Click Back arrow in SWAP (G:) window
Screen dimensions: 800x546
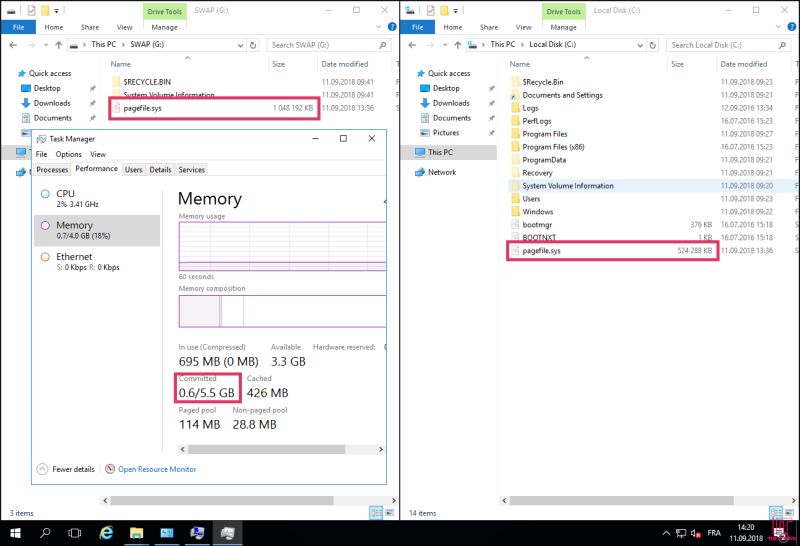point(13,45)
